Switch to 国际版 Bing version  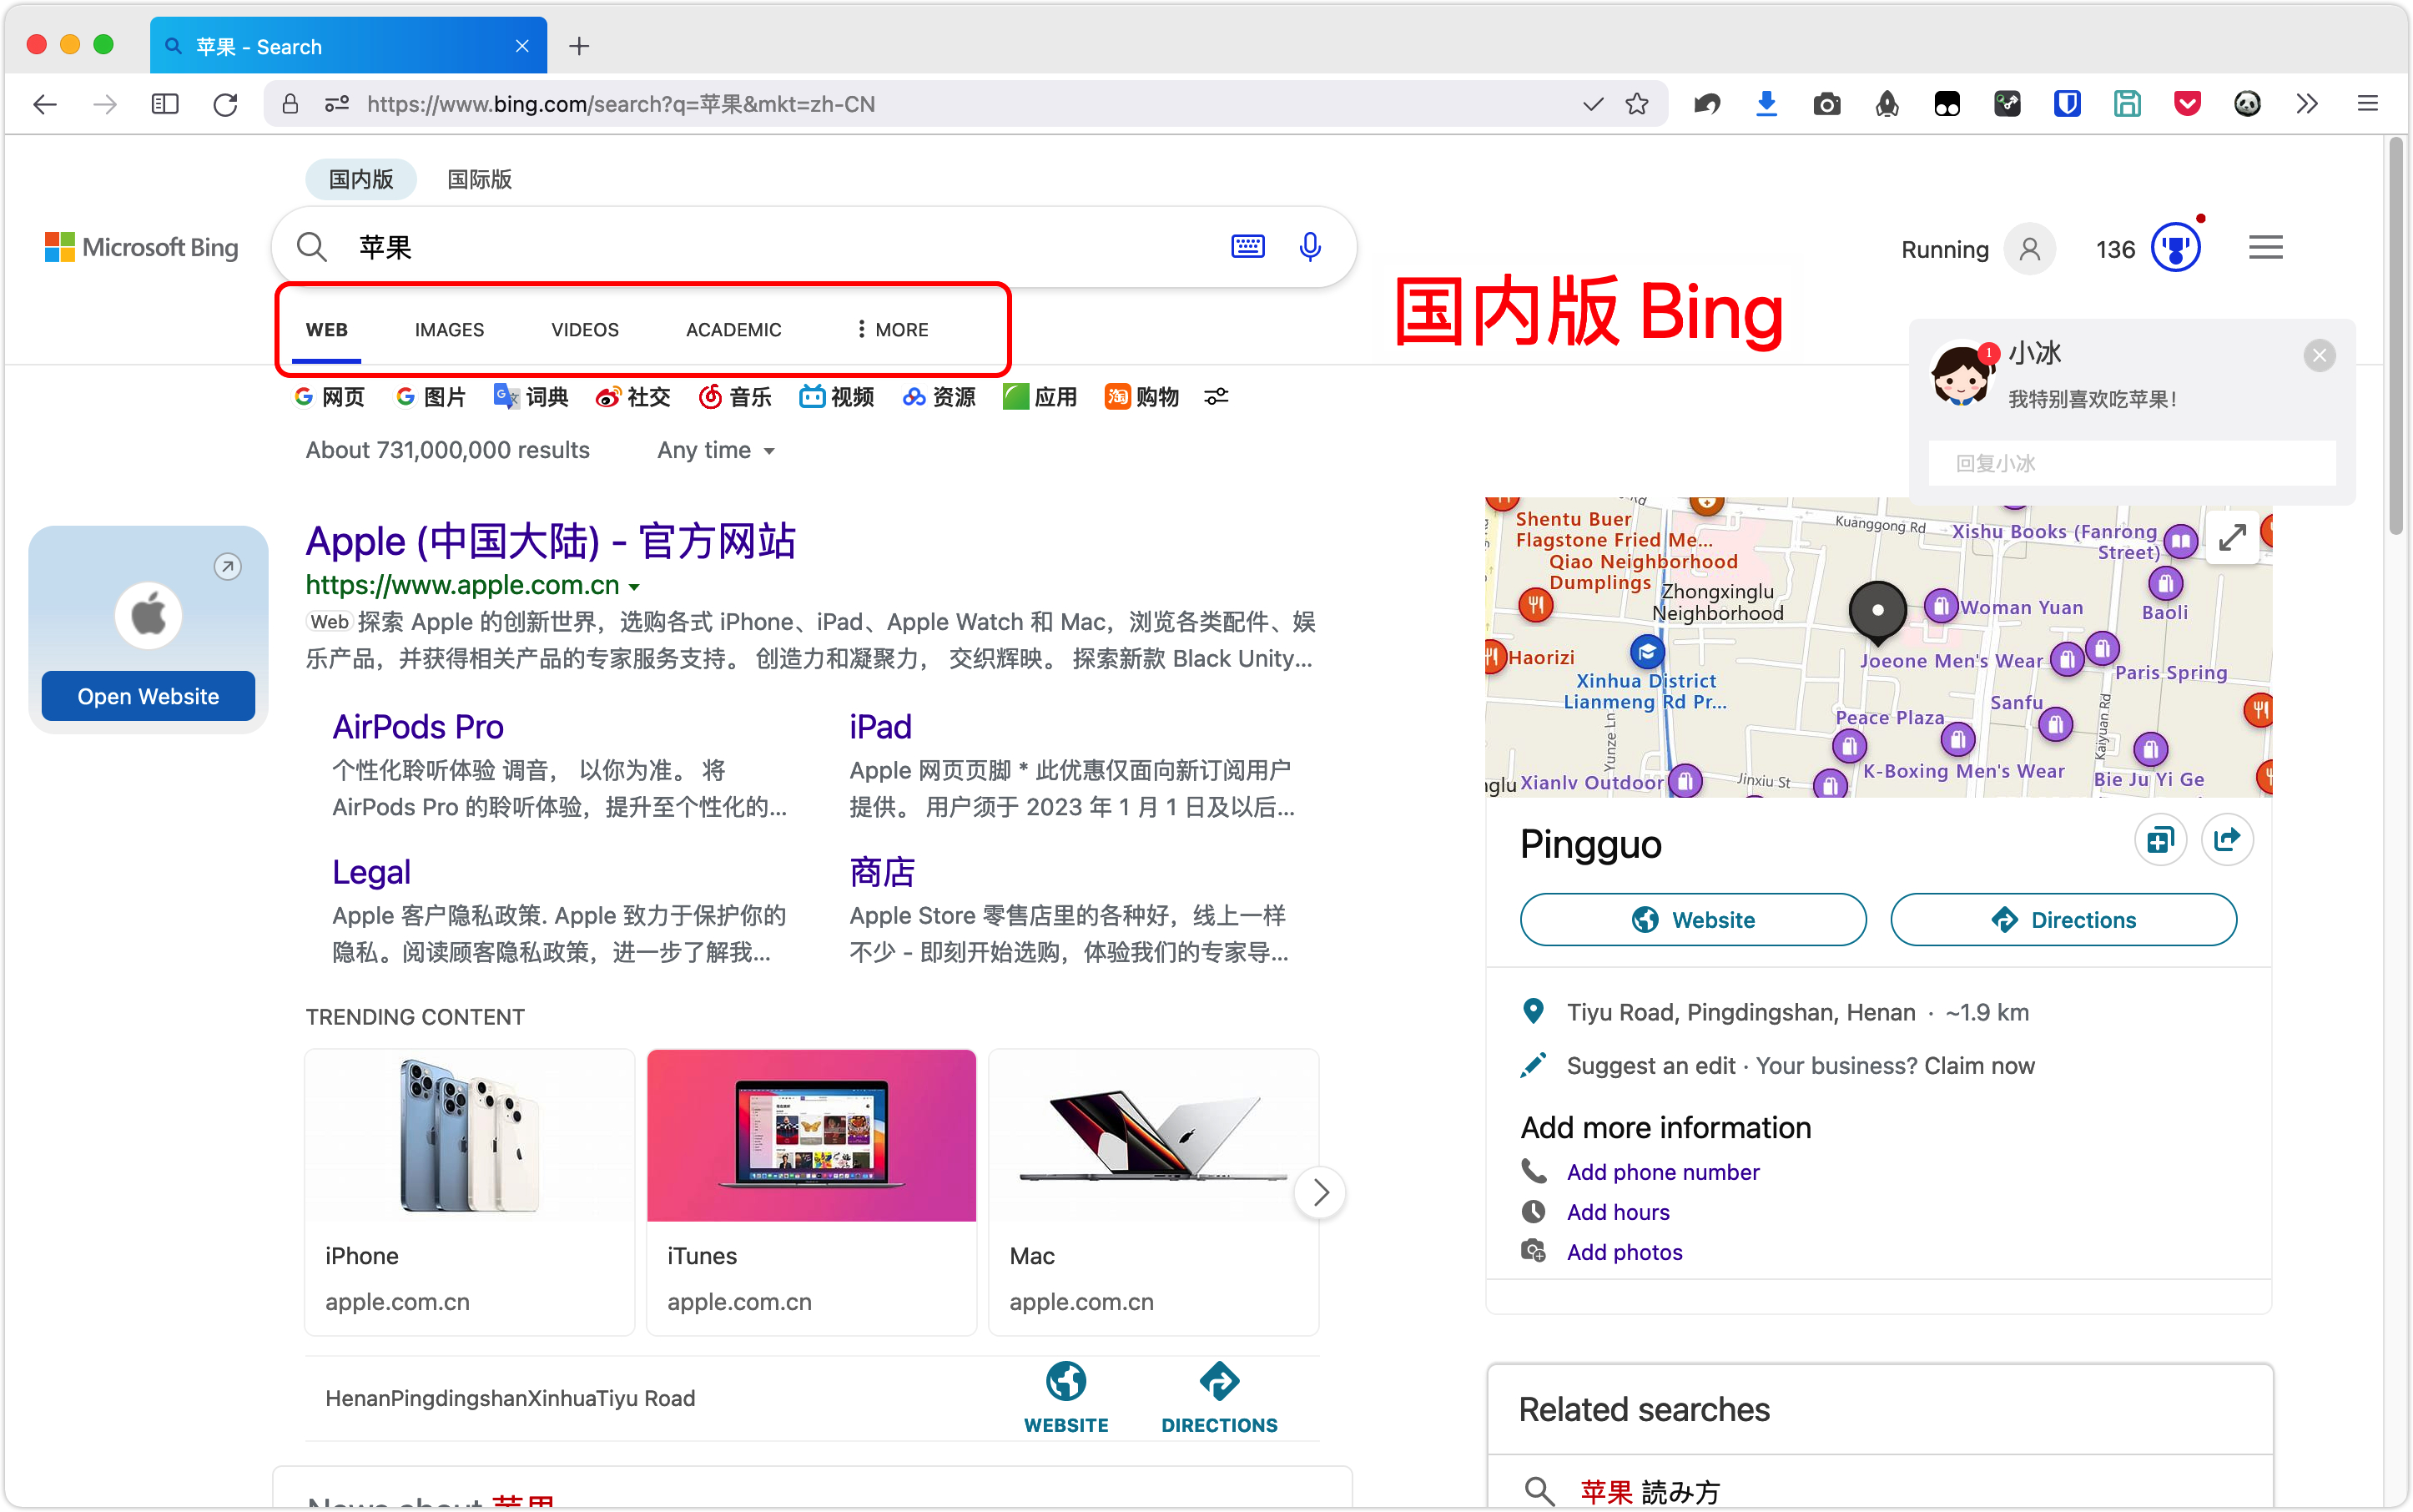479,179
